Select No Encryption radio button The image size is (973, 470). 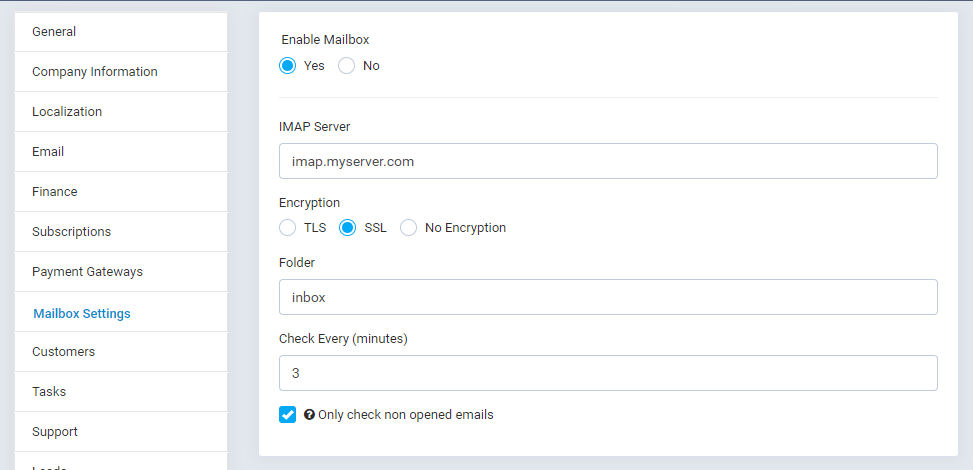(408, 228)
